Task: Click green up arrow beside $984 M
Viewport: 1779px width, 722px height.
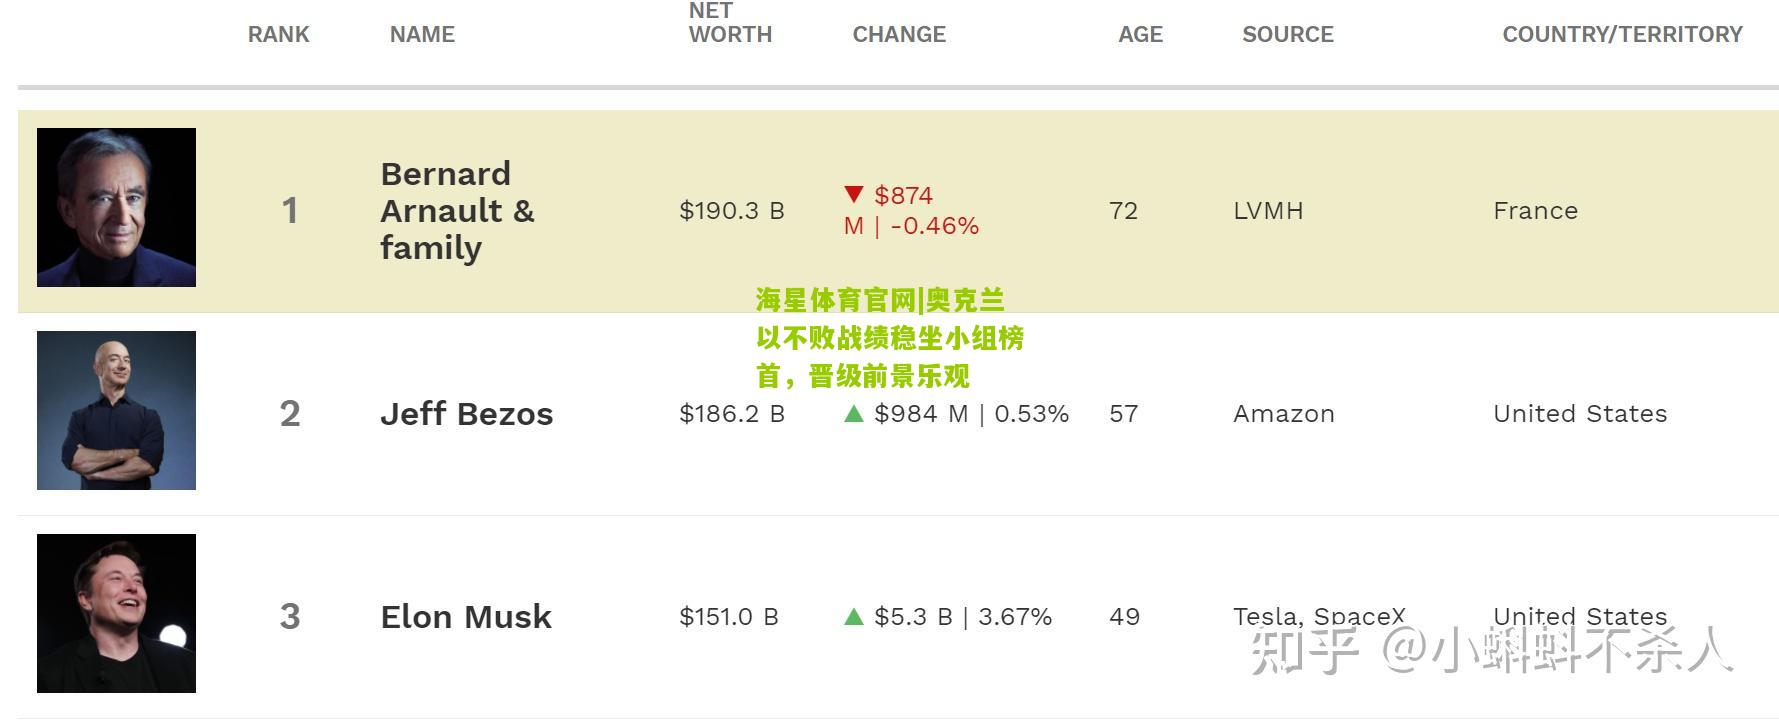Action: pyautogui.click(x=853, y=413)
